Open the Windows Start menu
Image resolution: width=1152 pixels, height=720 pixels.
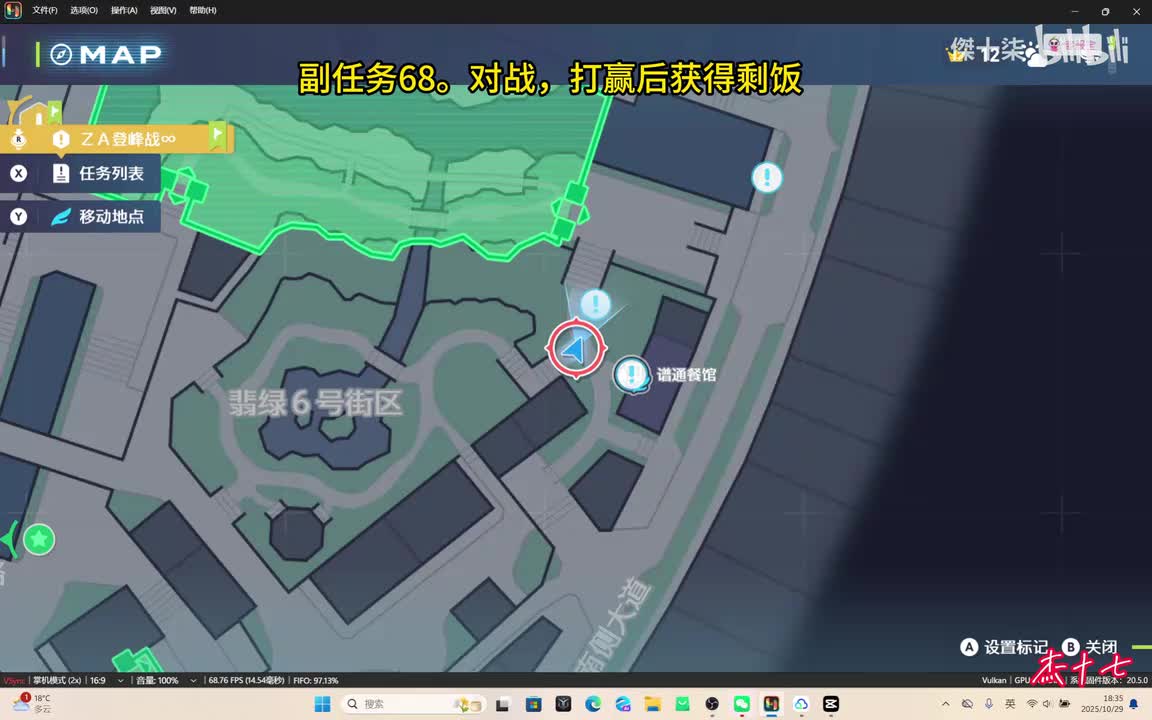(x=322, y=704)
